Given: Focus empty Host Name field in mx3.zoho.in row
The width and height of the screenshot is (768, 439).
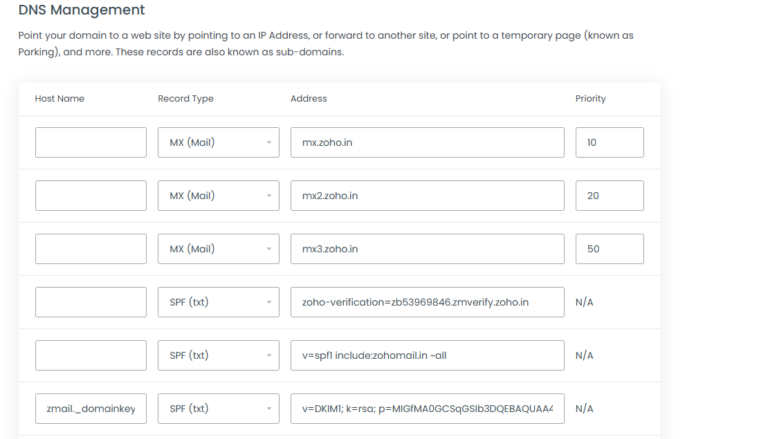Looking at the screenshot, I should click(91, 249).
